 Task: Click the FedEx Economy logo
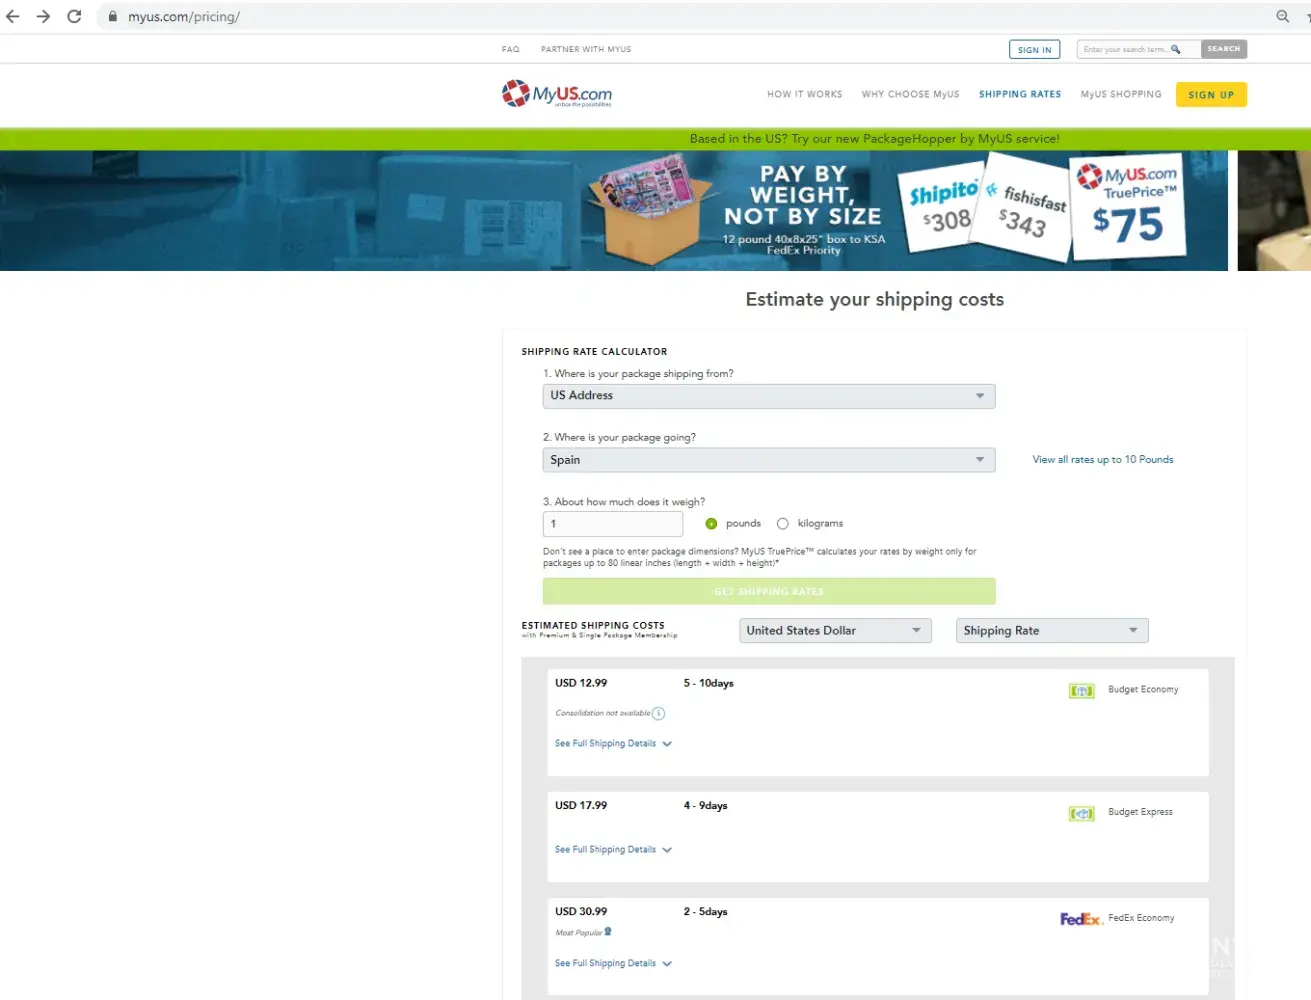[x=1080, y=919]
